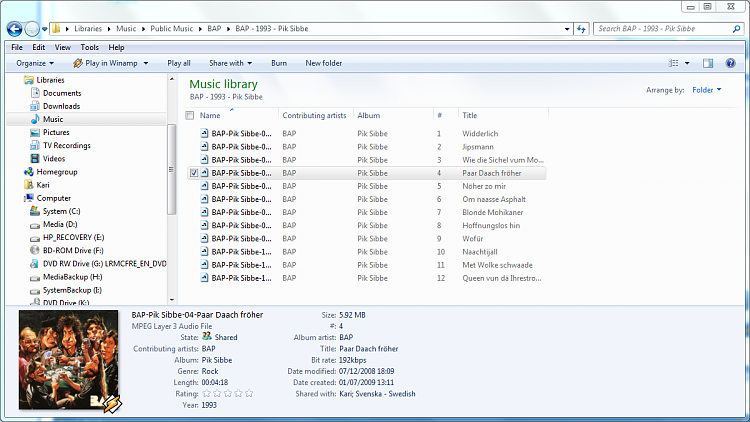Click the change view icon
The height and width of the screenshot is (422, 750).
tap(673, 63)
